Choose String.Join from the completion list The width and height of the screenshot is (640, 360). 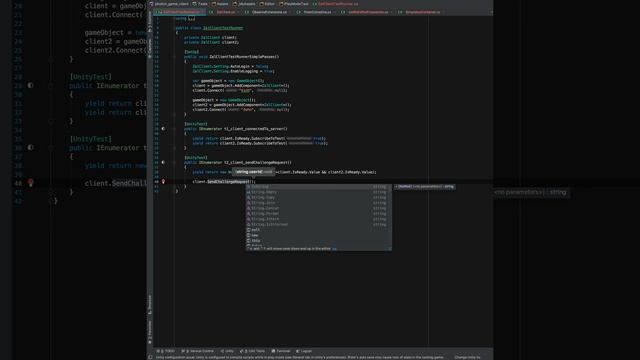317,202
